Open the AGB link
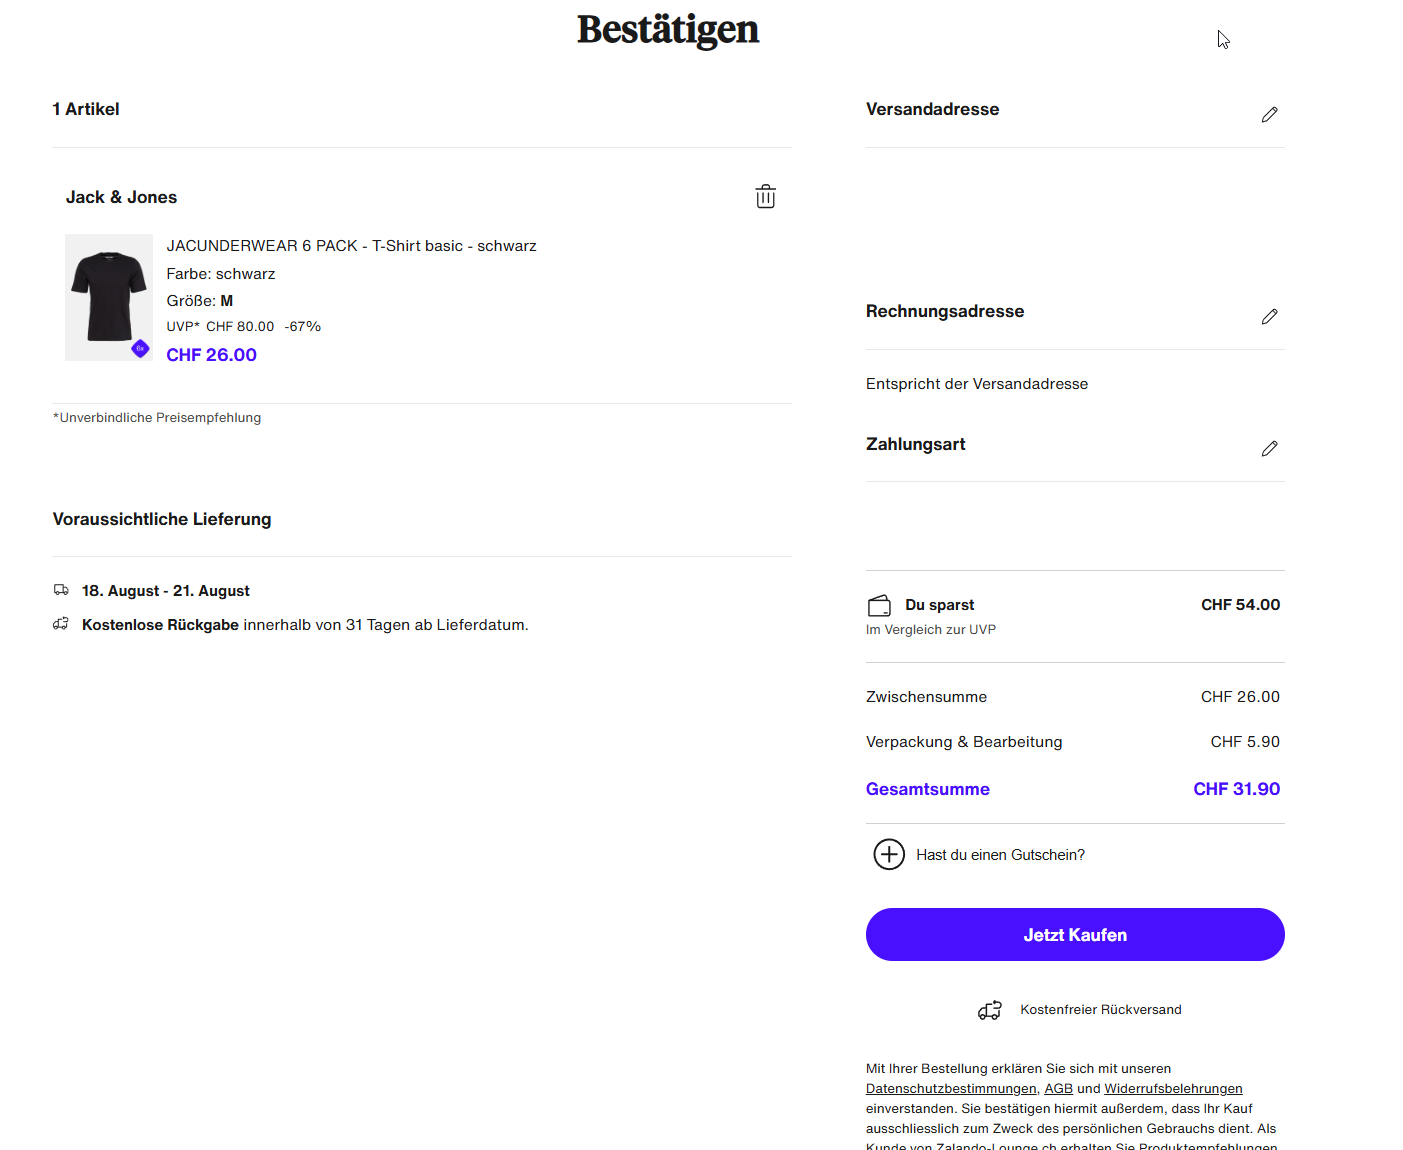The height and width of the screenshot is (1150, 1403). coord(1058,1089)
